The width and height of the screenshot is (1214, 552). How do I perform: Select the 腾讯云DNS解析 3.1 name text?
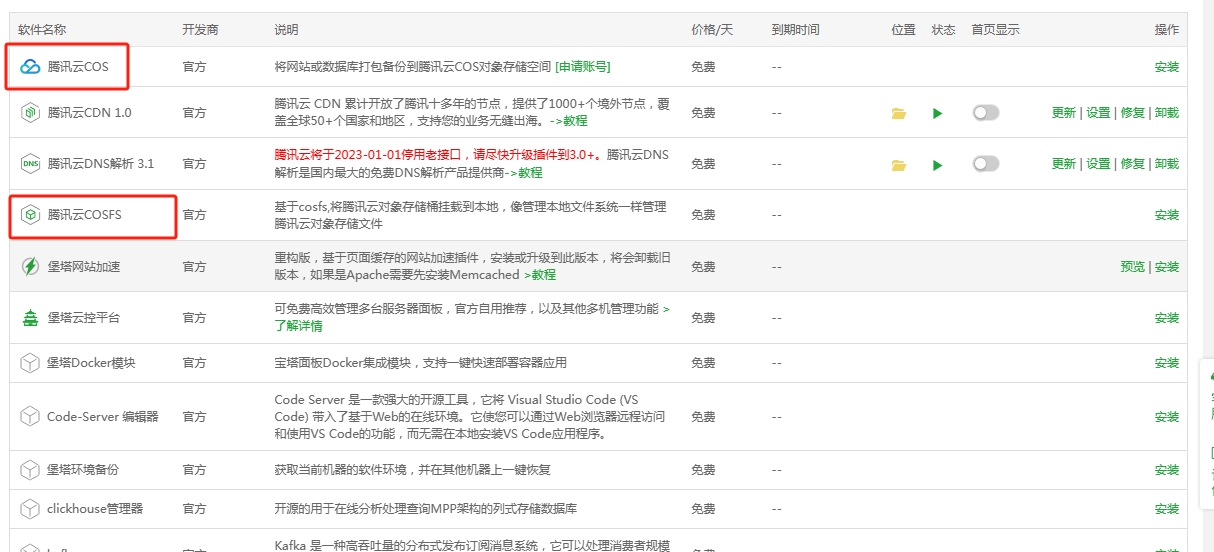point(100,164)
